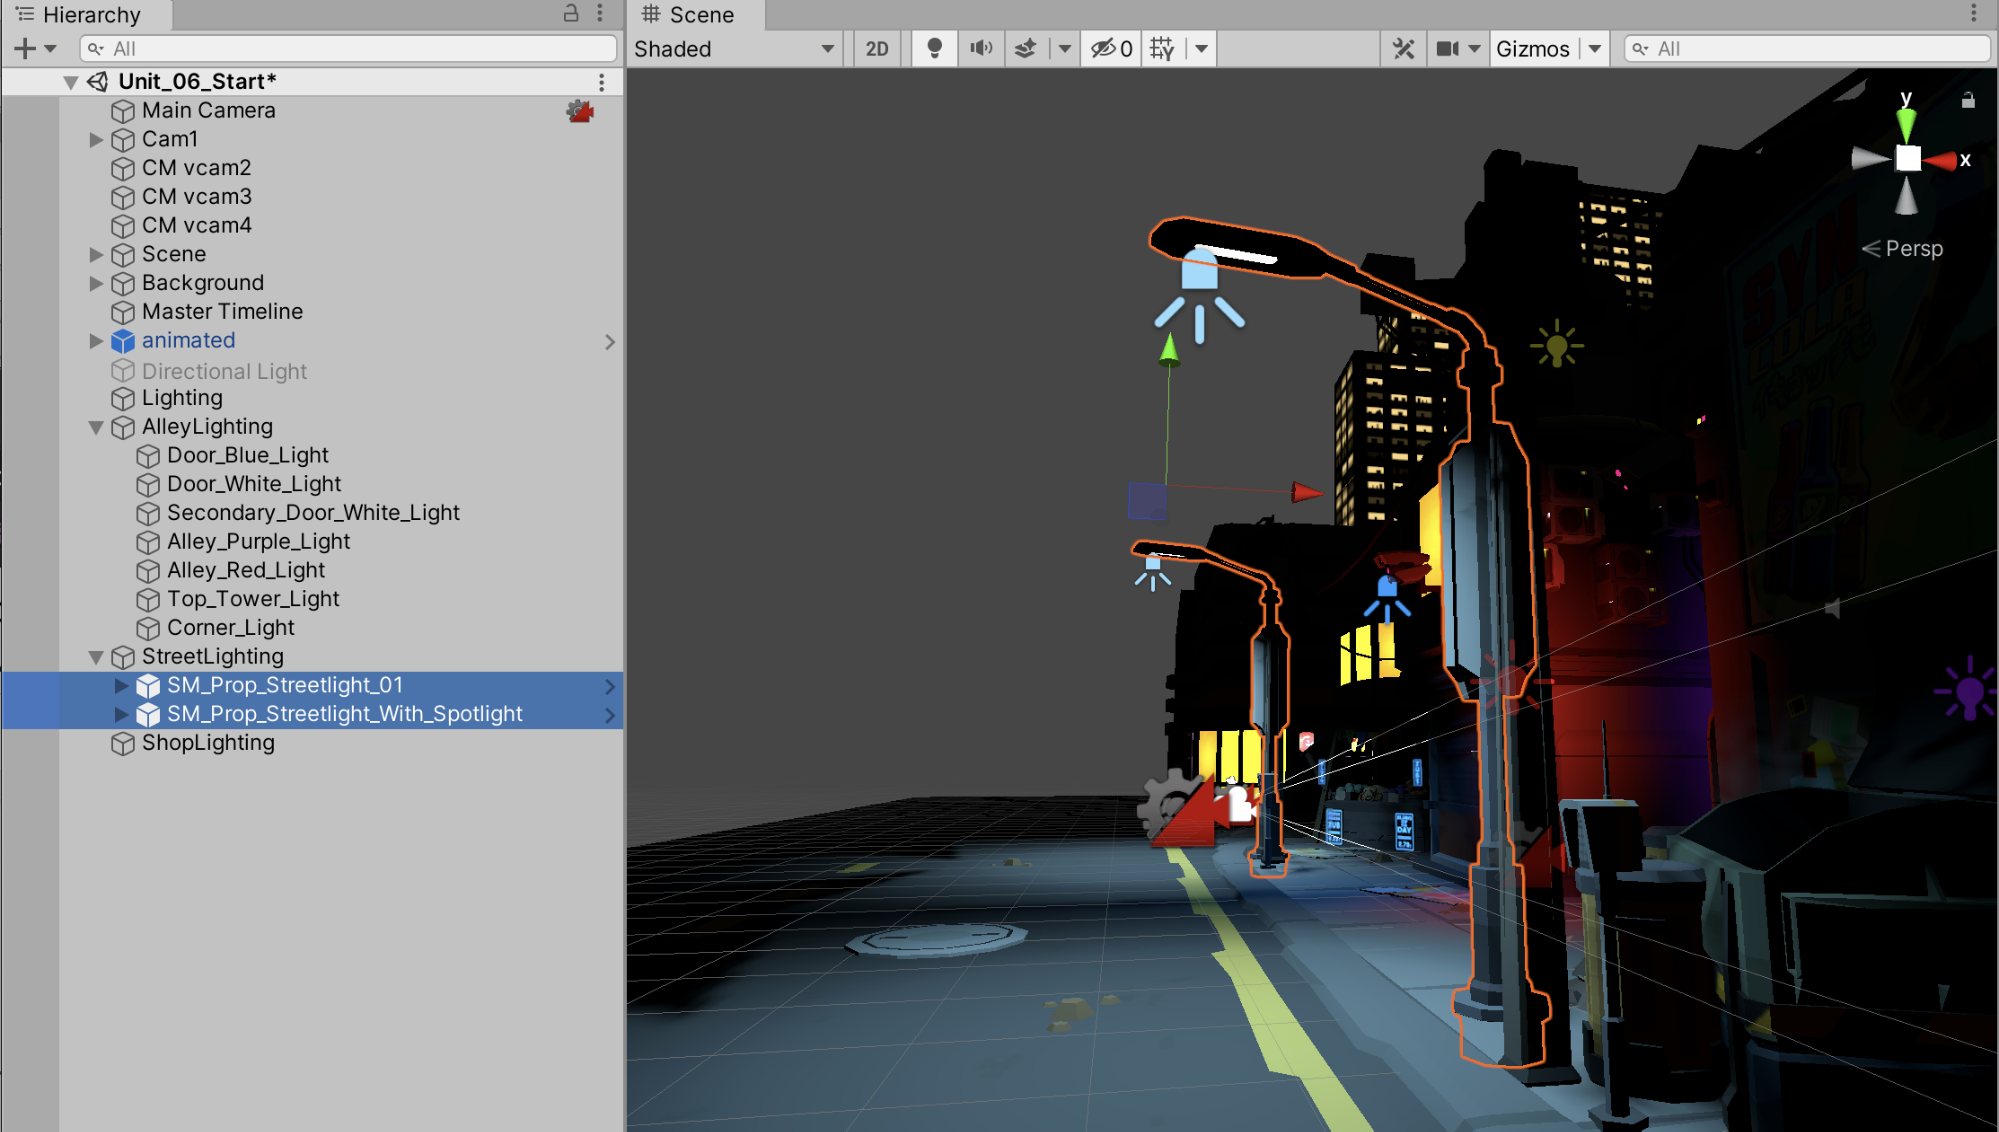Click the plus create object button
The height and width of the screenshot is (1132, 1999).
pos(25,48)
